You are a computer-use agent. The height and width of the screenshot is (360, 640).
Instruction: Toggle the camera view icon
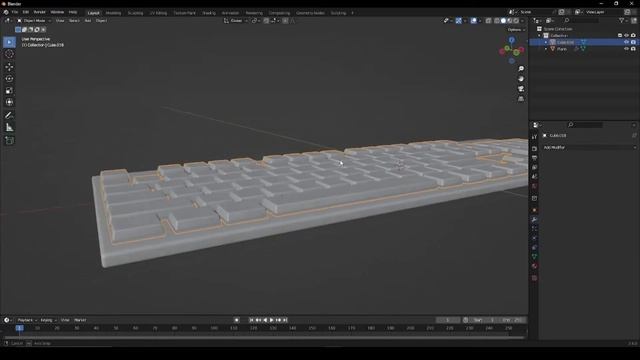(521, 89)
